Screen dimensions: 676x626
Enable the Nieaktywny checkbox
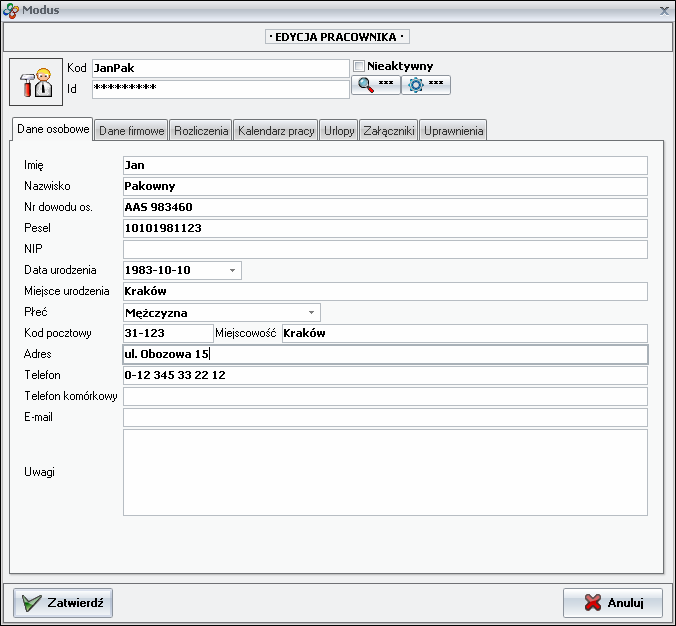359,66
